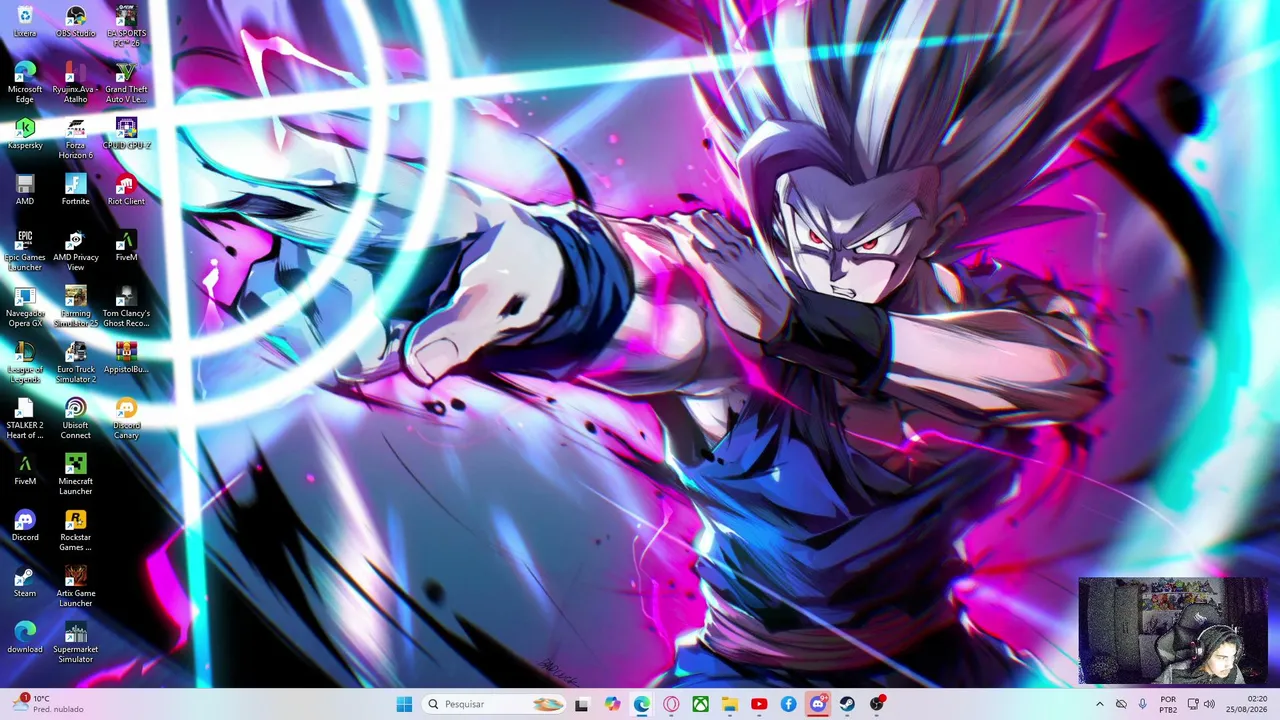
Task: Select the AMD desktop icon
Action: coord(25,190)
